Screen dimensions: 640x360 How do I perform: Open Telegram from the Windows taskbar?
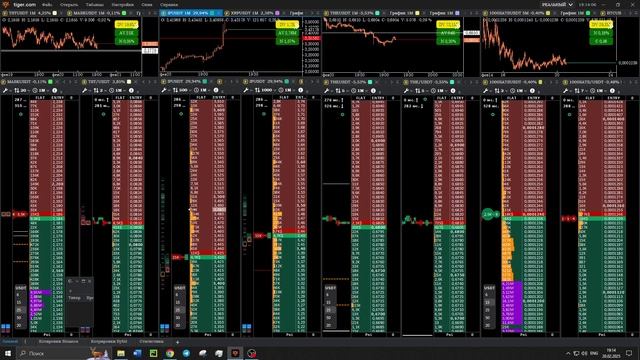186,353
